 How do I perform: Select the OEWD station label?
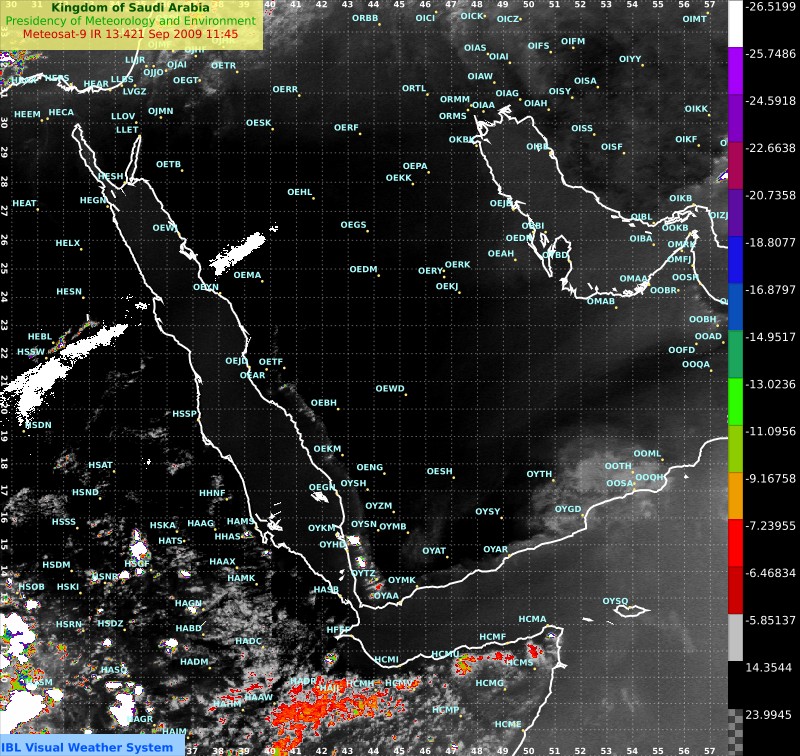390,389
